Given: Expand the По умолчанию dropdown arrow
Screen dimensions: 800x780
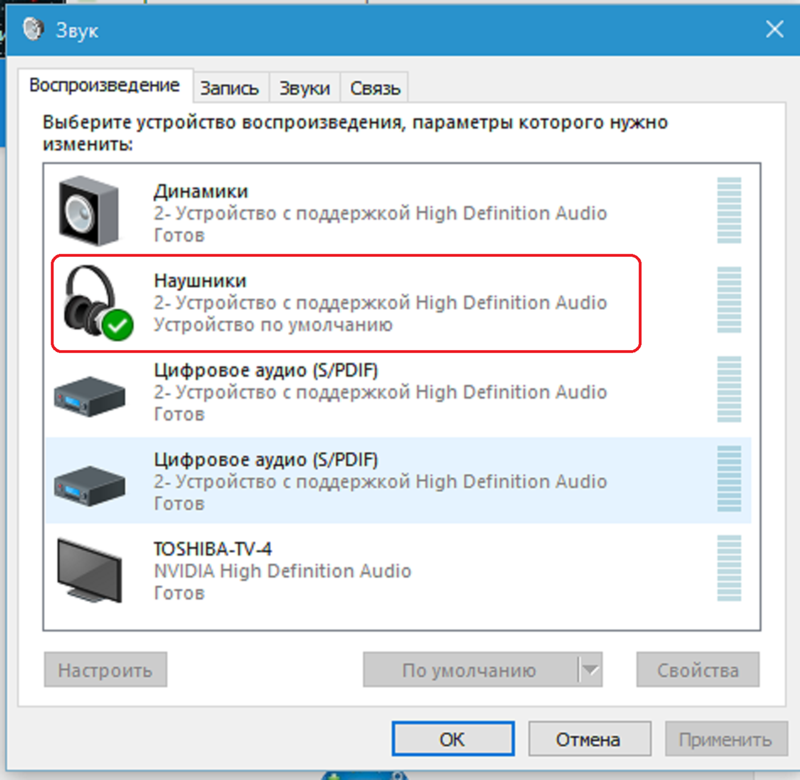Looking at the screenshot, I should [x=590, y=670].
